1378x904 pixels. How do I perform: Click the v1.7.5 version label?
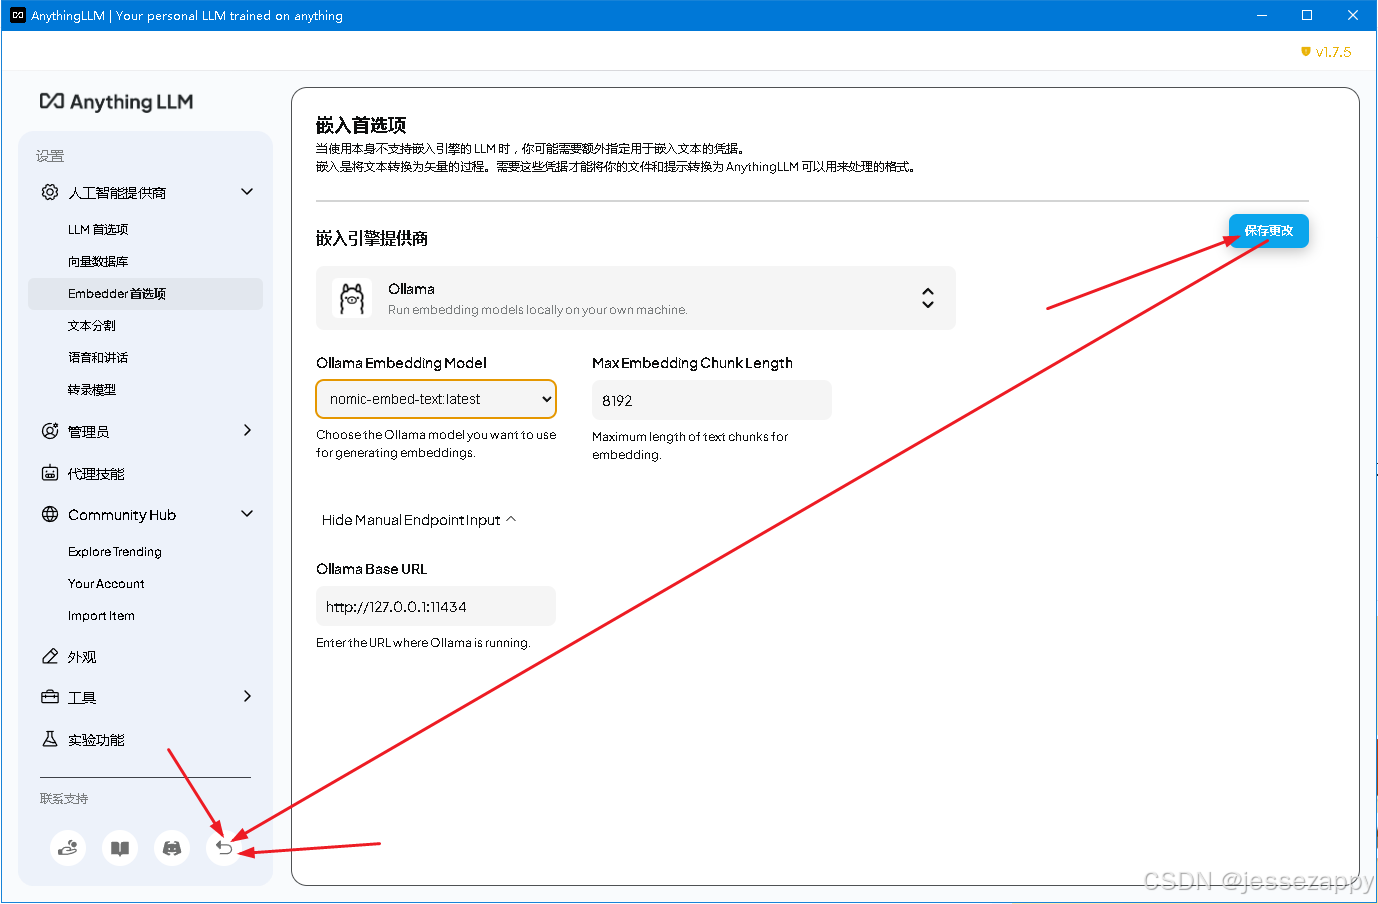(1333, 52)
